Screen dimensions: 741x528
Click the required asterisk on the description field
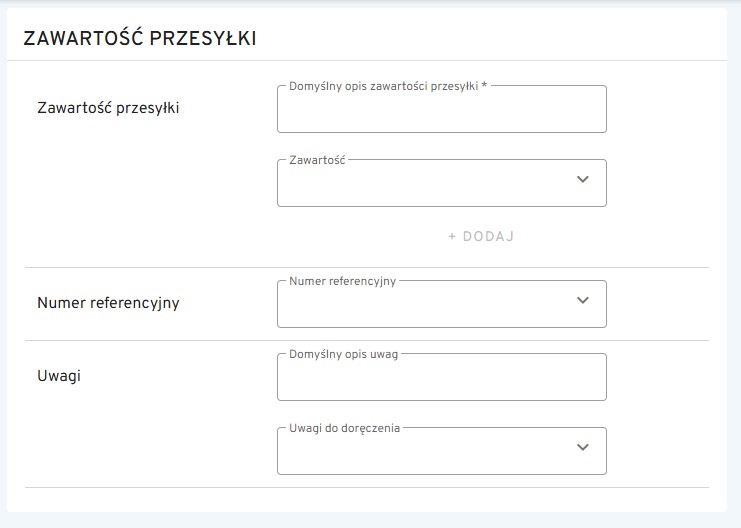(484, 86)
